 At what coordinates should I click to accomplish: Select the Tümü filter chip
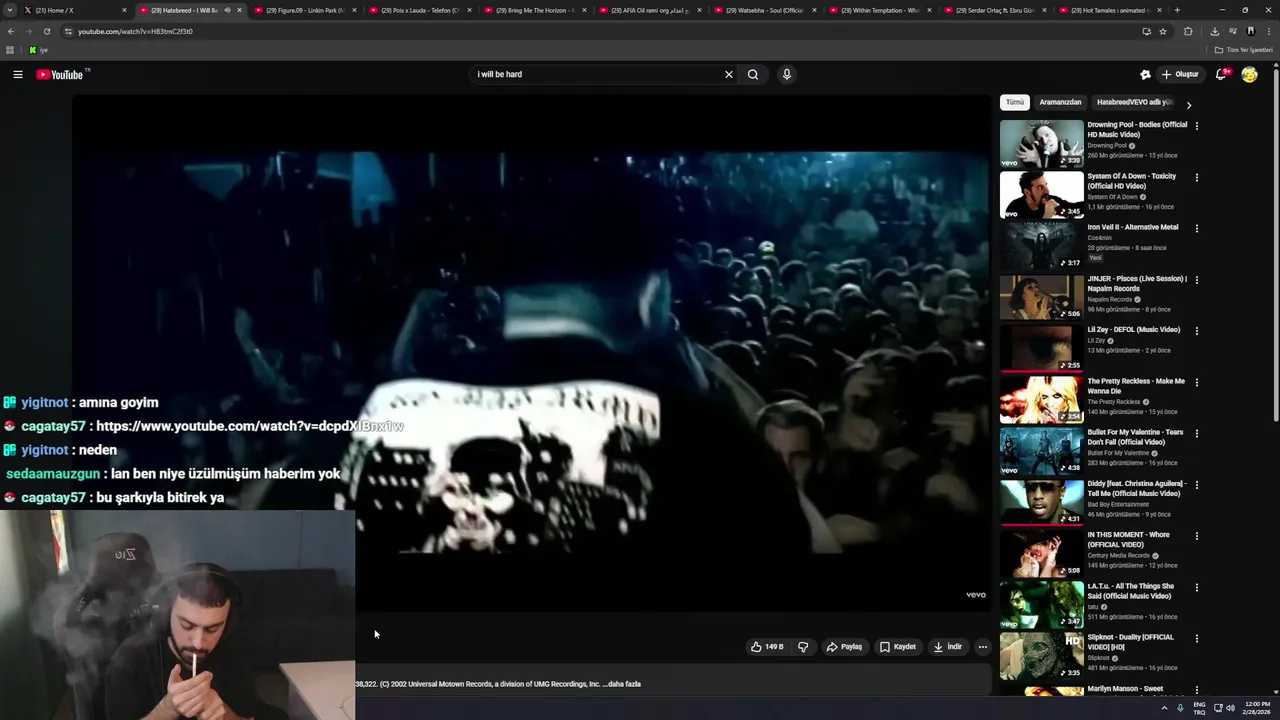point(1015,102)
